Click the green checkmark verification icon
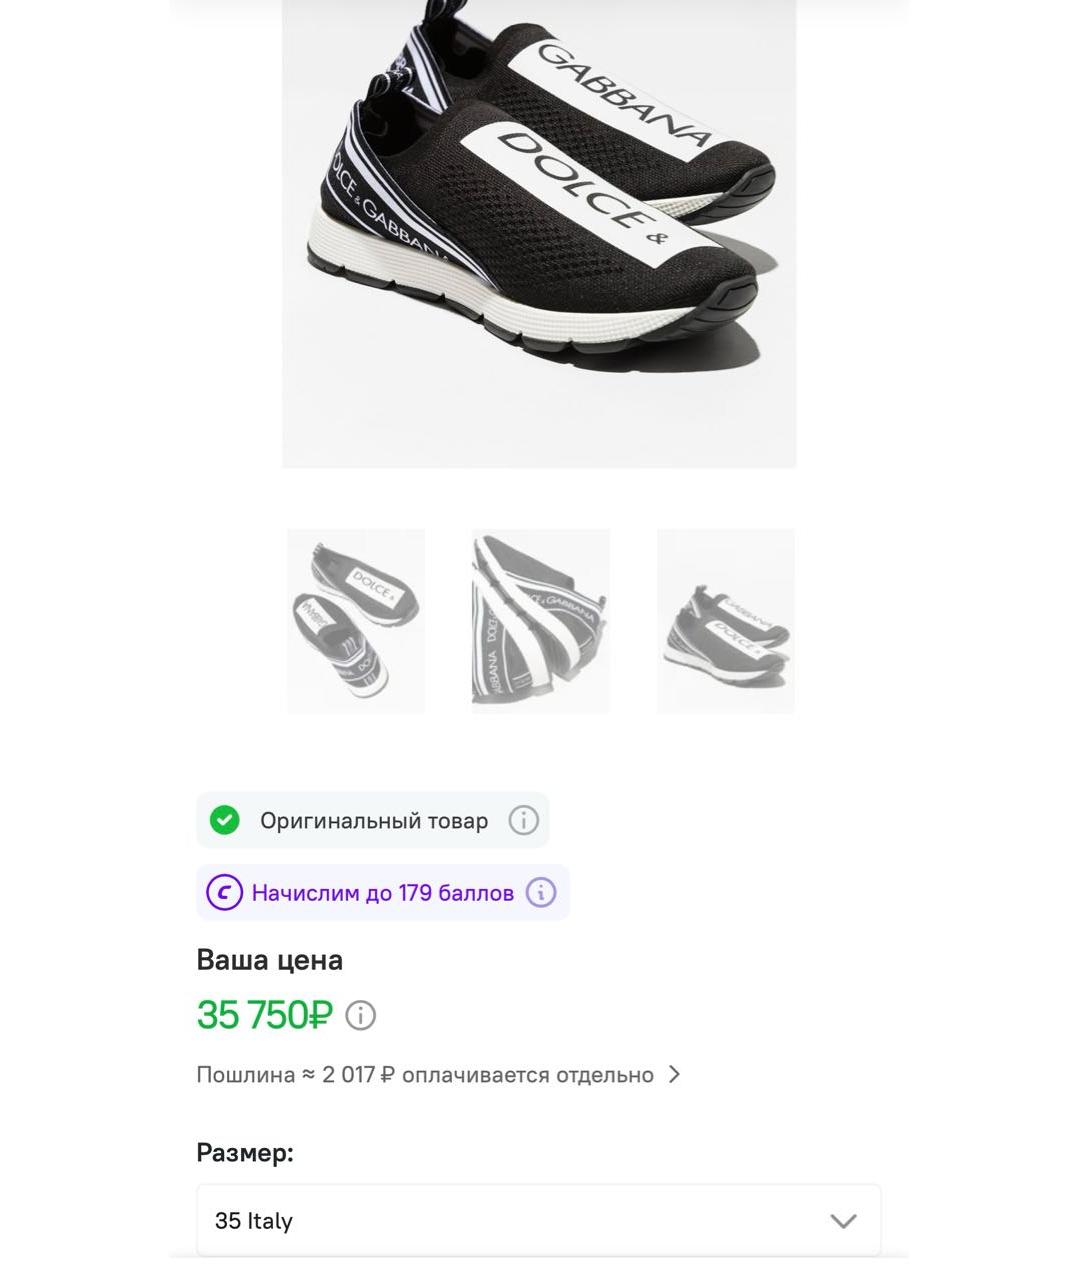 (x=225, y=821)
